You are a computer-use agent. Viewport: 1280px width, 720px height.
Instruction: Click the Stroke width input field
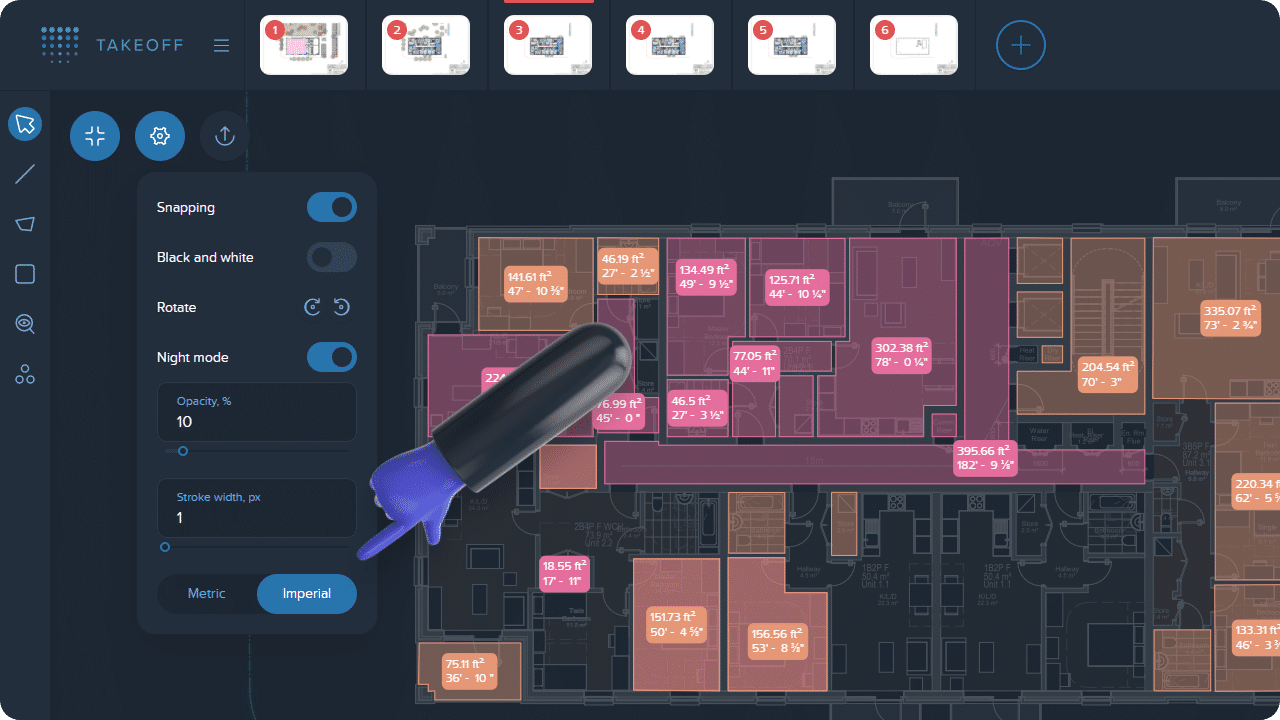[257, 508]
